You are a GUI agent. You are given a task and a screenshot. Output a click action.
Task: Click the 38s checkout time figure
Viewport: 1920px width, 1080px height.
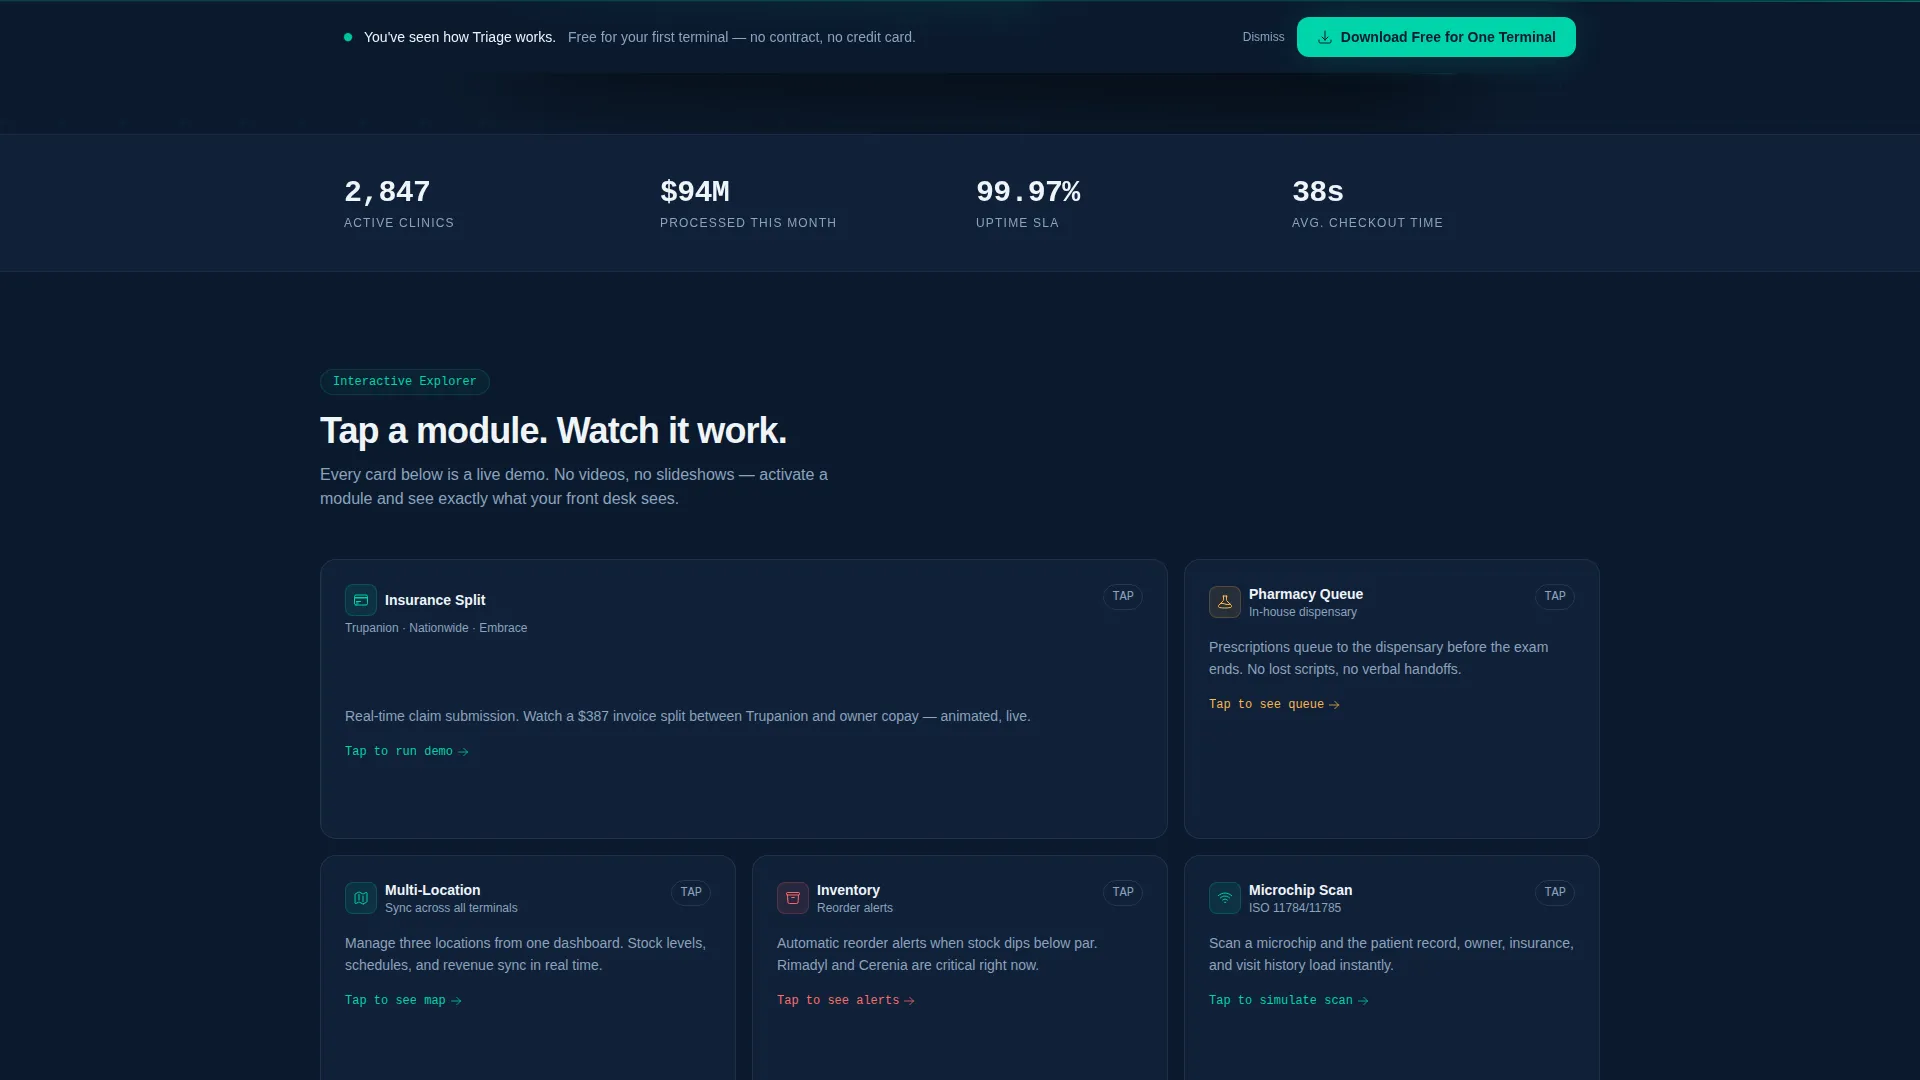(1318, 192)
